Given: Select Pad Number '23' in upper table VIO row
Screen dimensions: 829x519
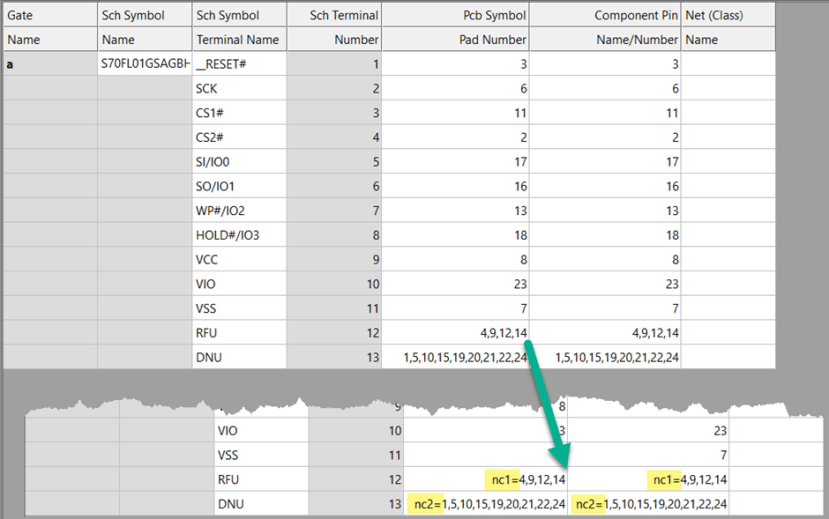Looking at the screenshot, I should pyautogui.click(x=456, y=284).
